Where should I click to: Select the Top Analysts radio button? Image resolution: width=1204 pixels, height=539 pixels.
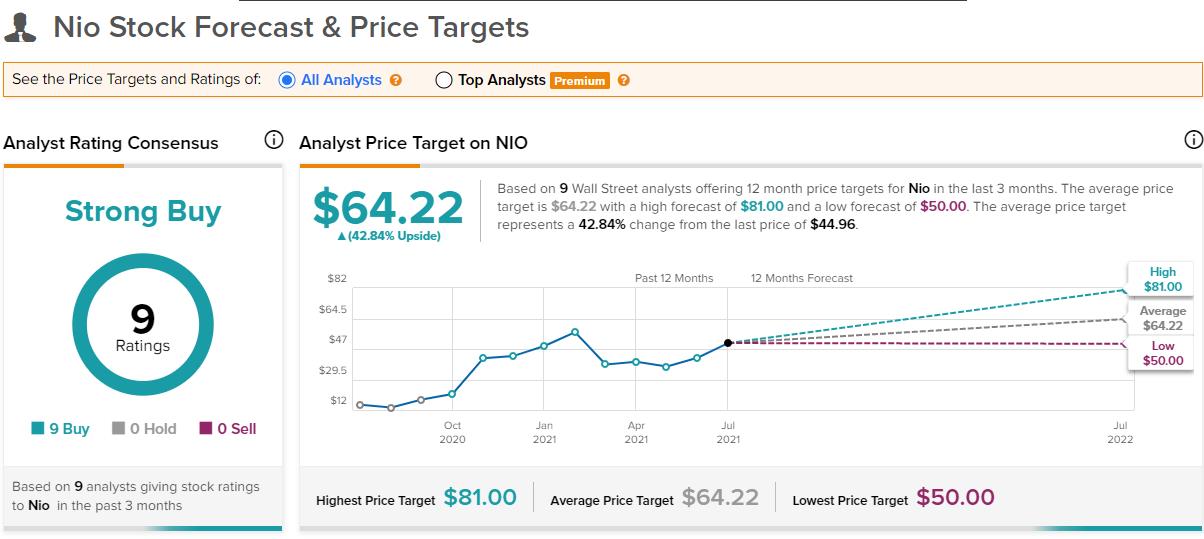pyautogui.click(x=444, y=80)
